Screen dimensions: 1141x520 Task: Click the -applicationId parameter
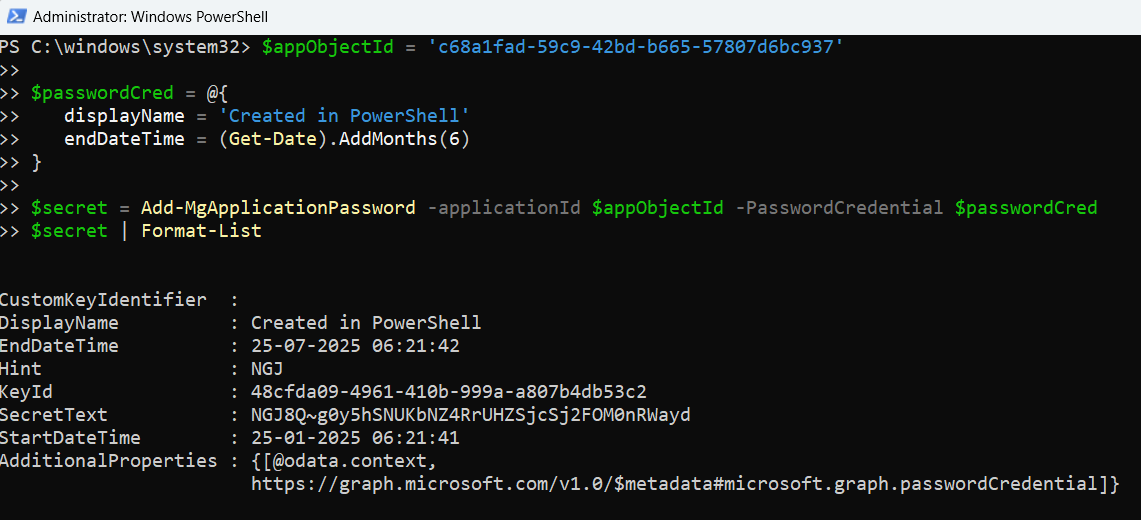coord(504,208)
